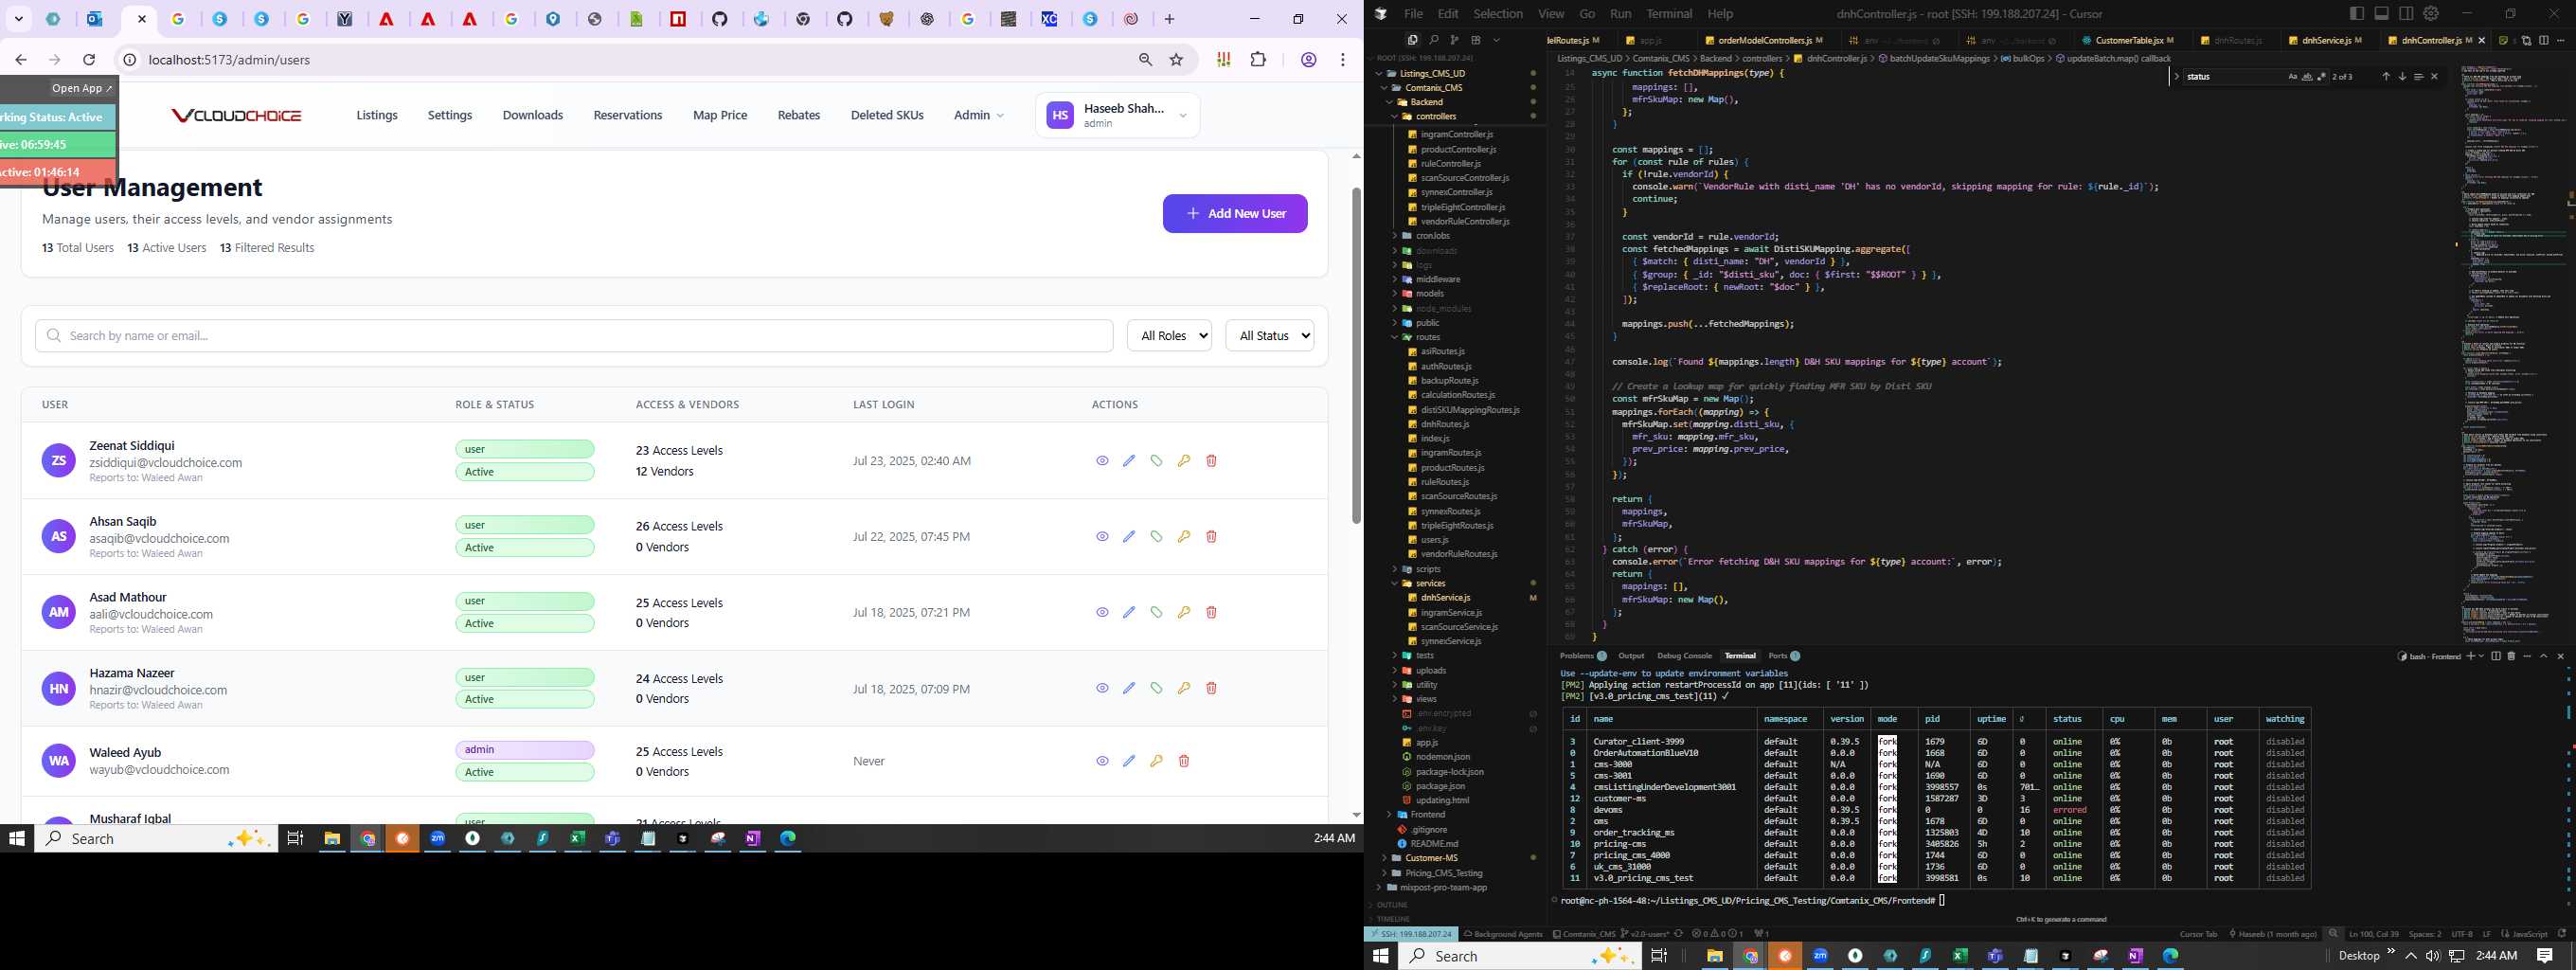Viewport: 2576px width, 970px height.
Task: Split the terminal panel
Action: coord(2496,656)
